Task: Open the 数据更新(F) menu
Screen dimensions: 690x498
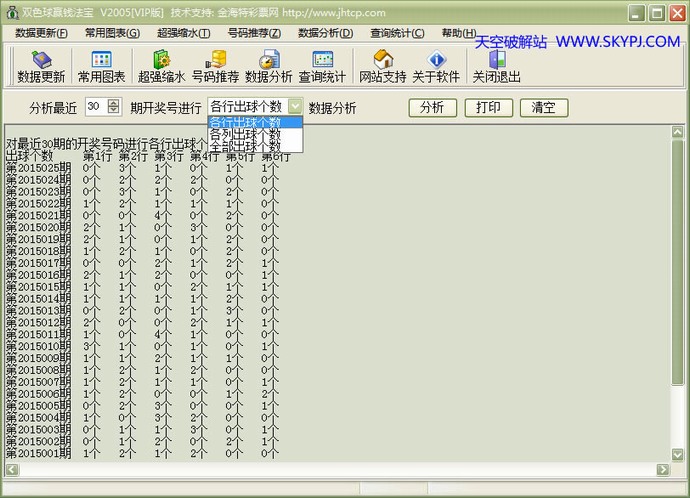Action: [41, 33]
